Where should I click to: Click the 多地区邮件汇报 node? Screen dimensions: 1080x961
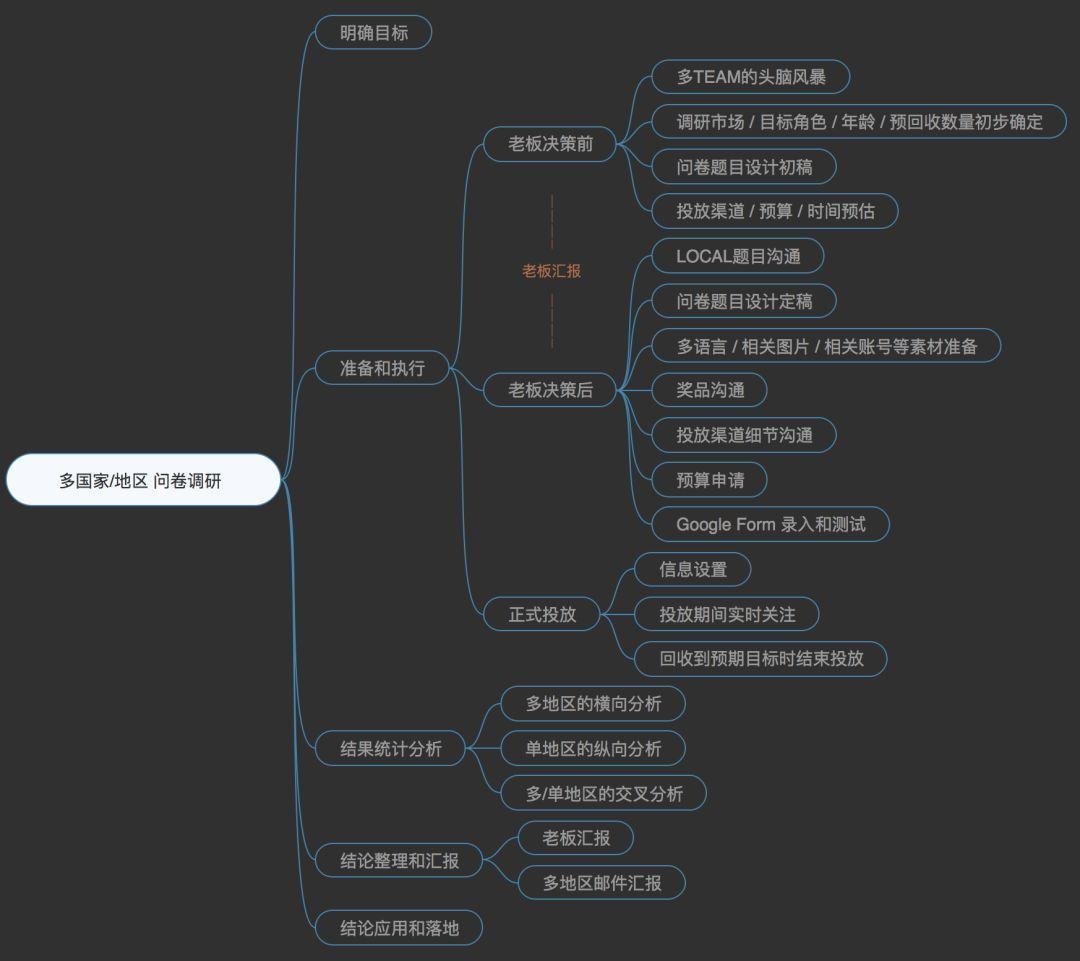coord(602,883)
